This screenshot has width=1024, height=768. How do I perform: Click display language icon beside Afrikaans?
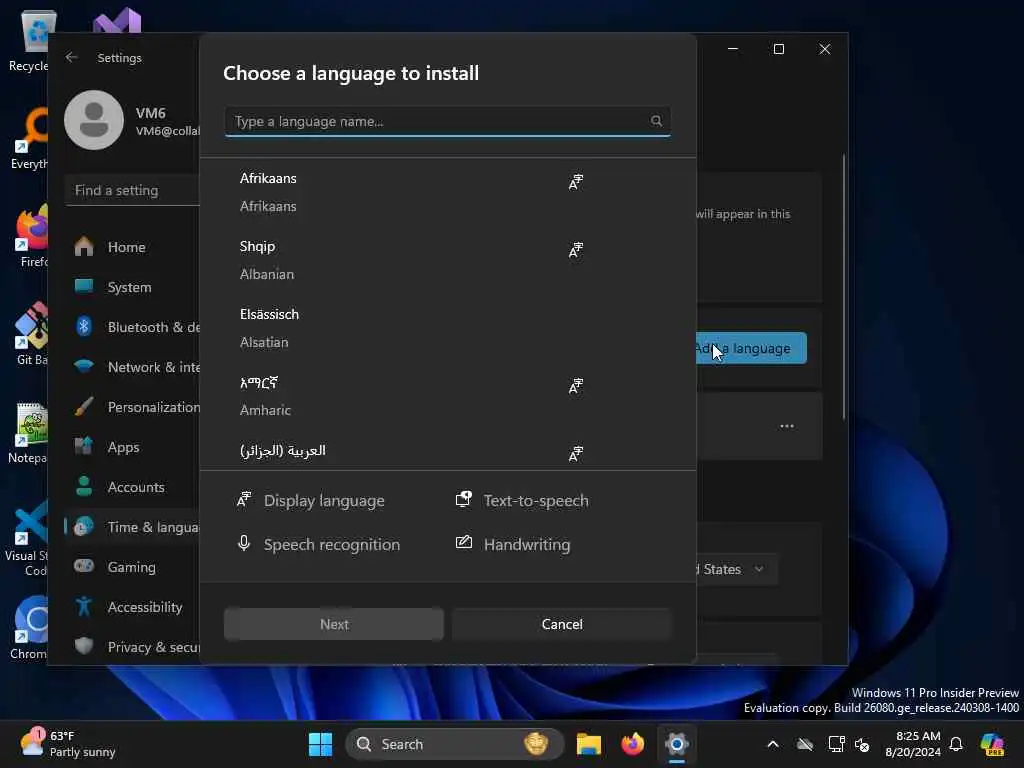575,182
